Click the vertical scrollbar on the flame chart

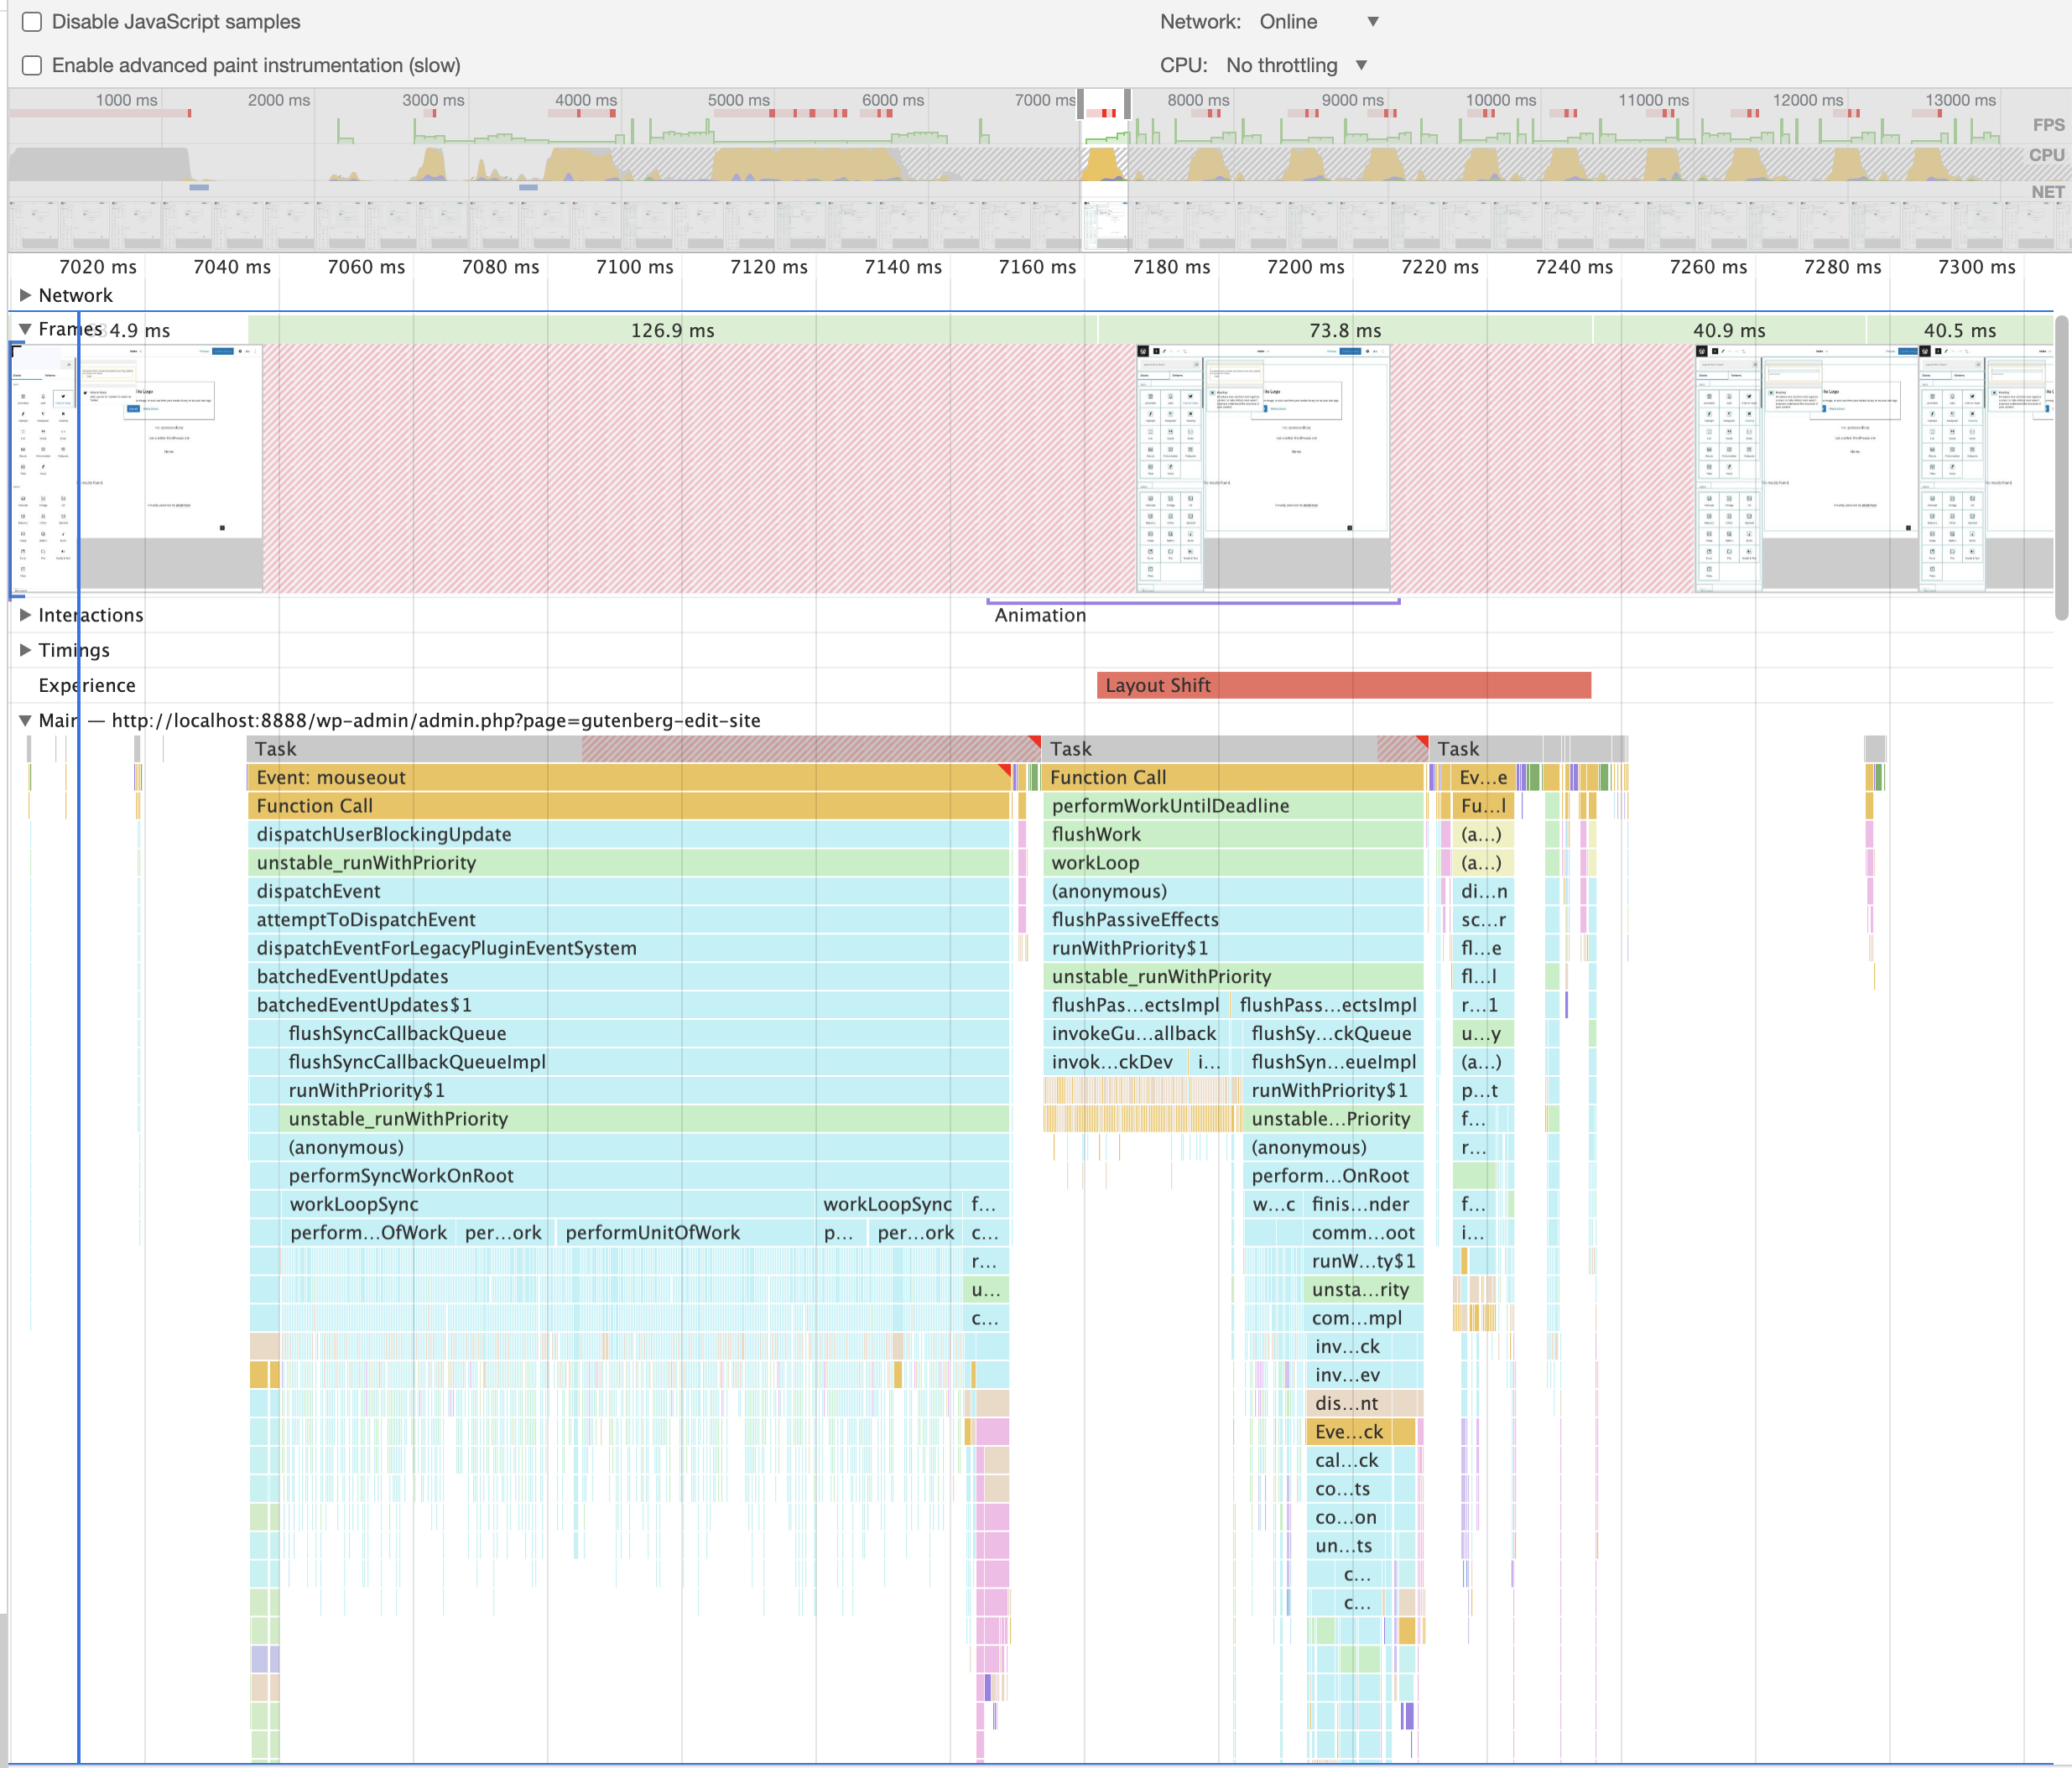pyautogui.click(x=2060, y=467)
